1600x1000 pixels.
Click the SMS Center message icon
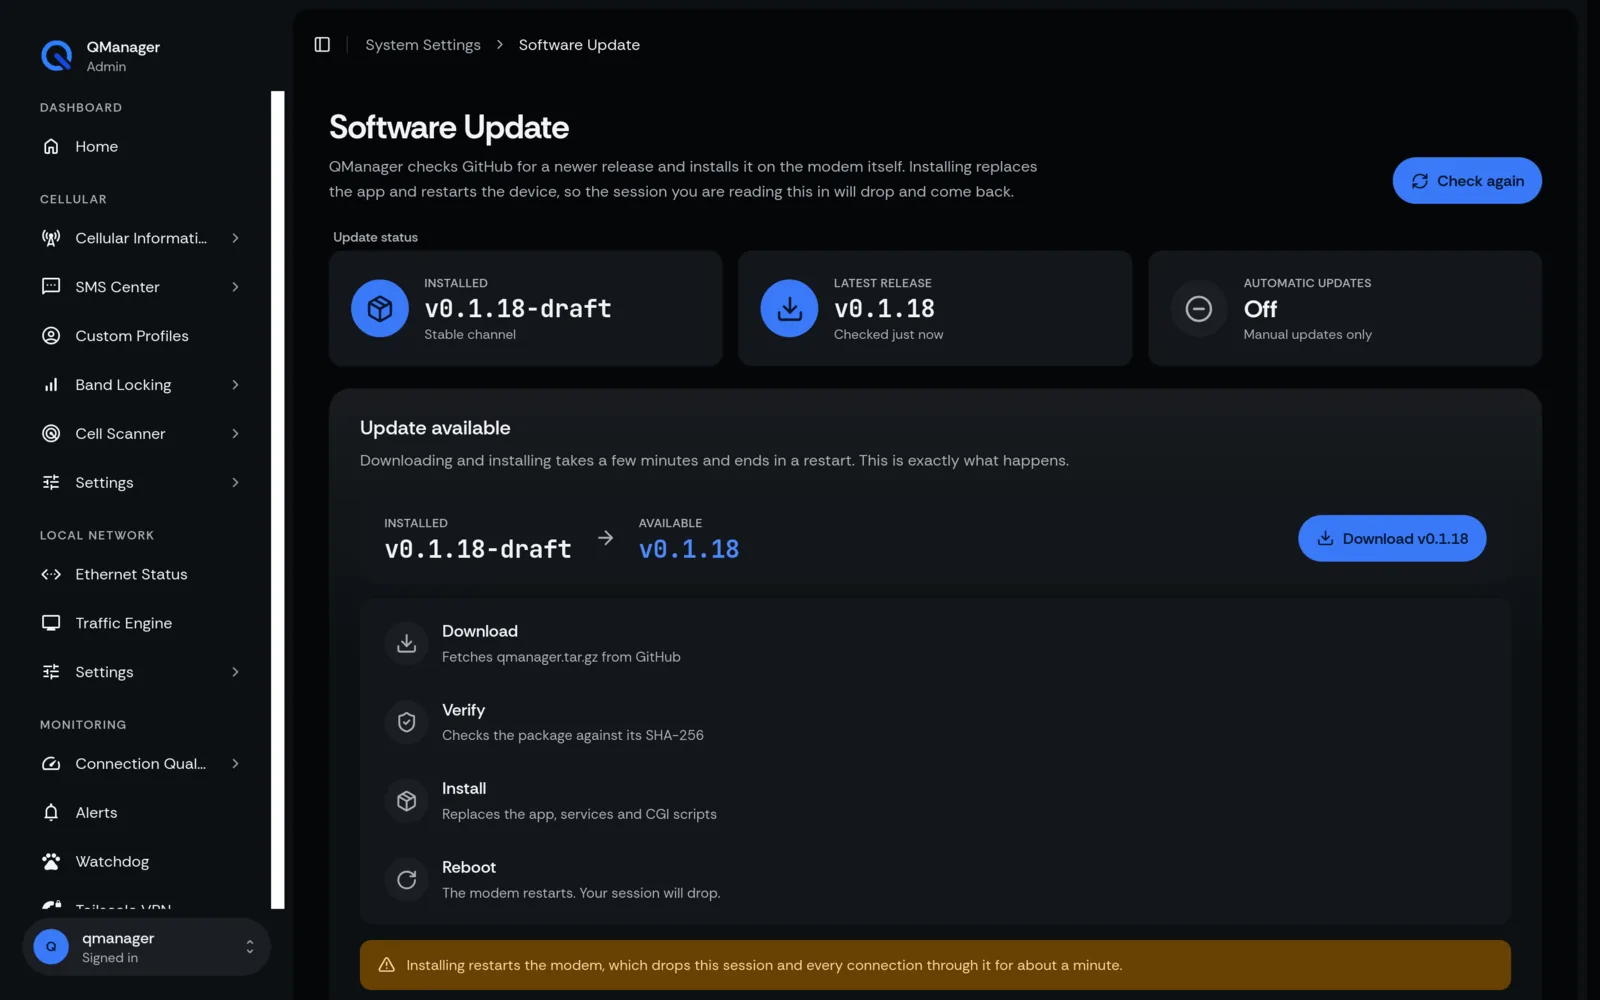tap(51, 287)
